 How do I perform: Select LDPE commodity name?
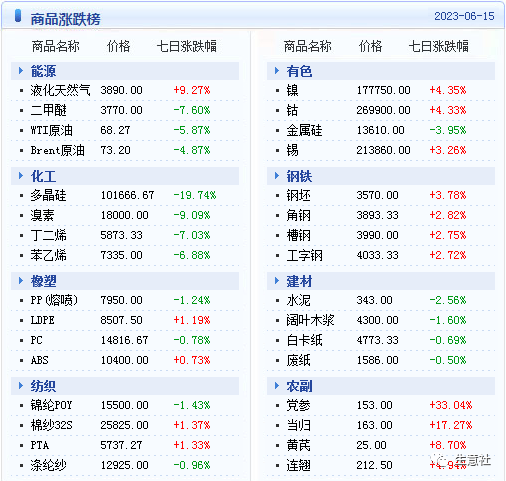pyautogui.click(x=42, y=320)
